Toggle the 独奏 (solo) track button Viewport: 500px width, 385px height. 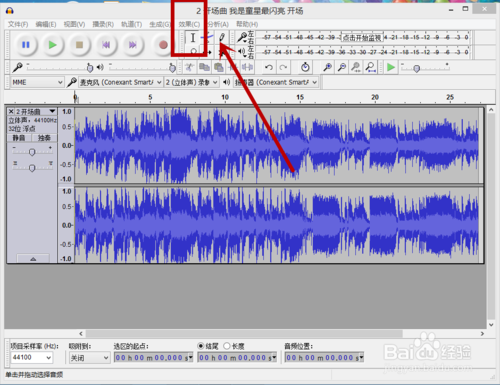pos(44,138)
